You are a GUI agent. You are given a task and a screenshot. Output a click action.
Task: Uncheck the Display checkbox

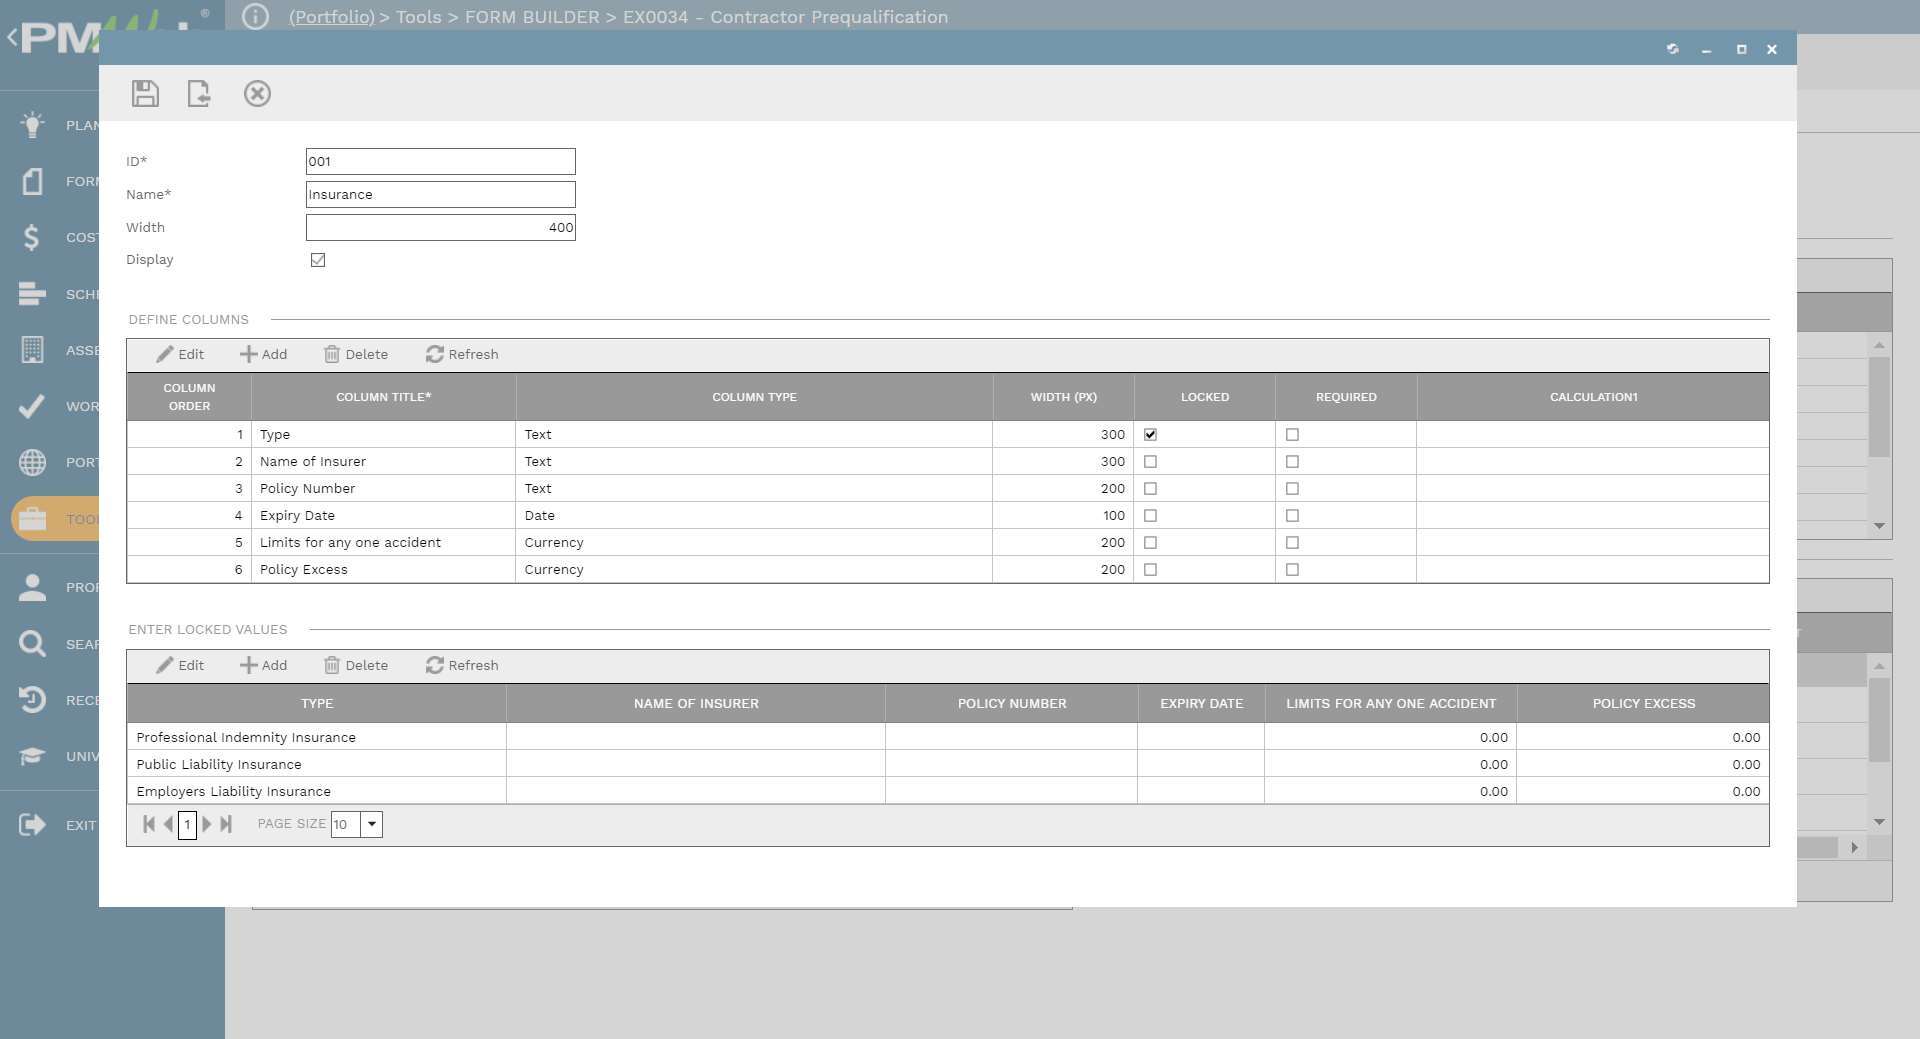(x=318, y=260)
